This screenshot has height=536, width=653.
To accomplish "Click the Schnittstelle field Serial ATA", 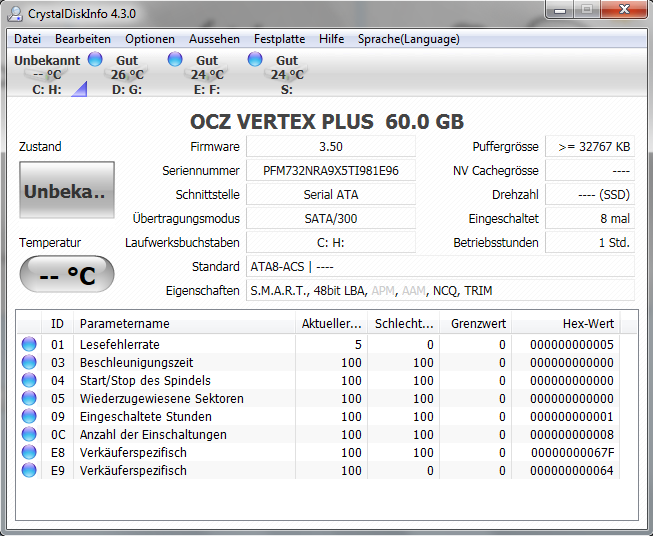I will coord(331,194).
